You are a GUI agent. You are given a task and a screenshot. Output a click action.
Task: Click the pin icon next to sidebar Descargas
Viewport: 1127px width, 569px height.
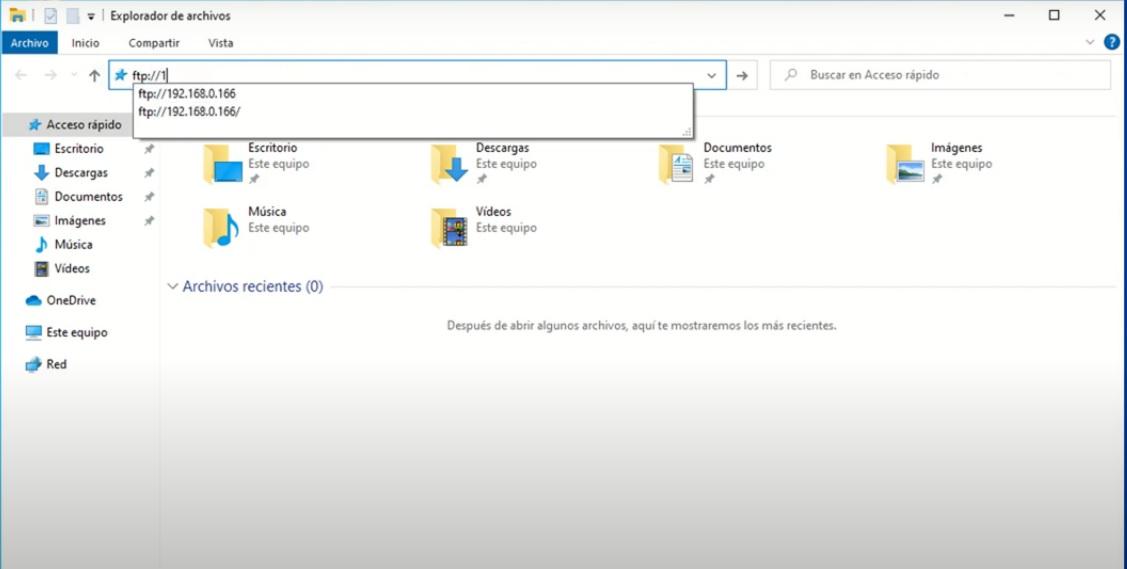pos(149,173)
